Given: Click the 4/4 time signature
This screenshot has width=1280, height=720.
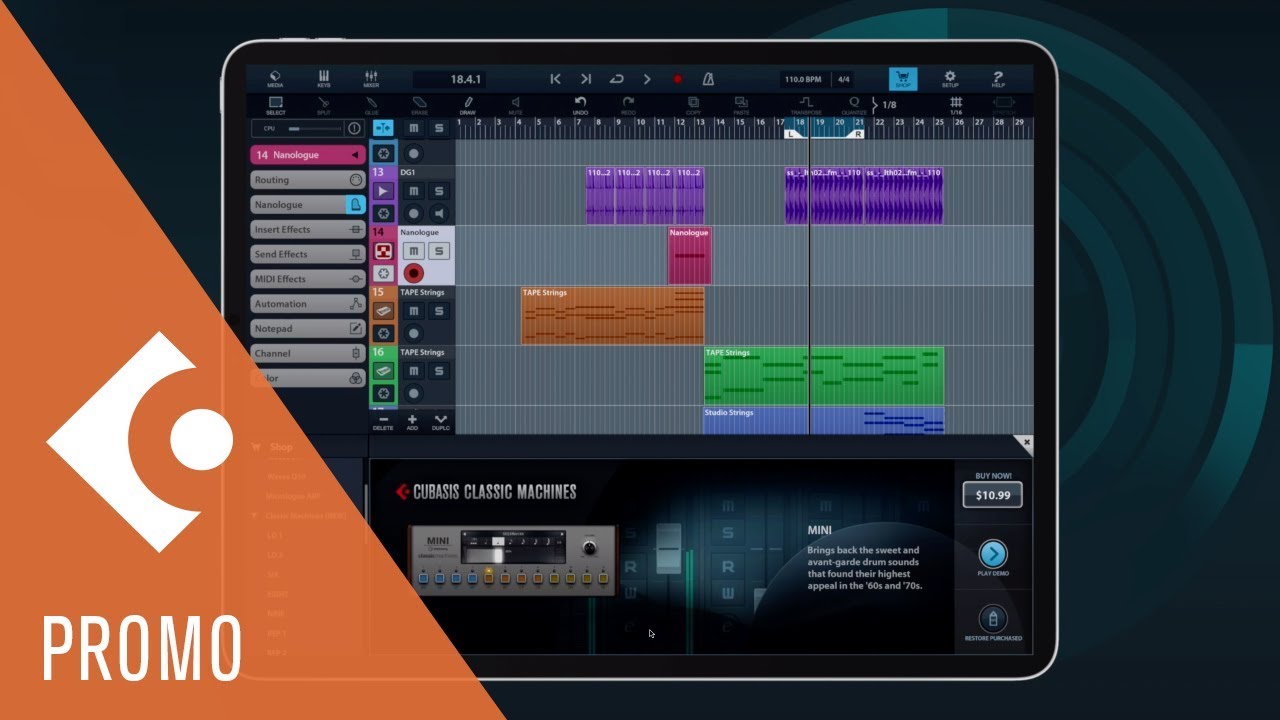Looking at the screenshot, I should point(843,79).
